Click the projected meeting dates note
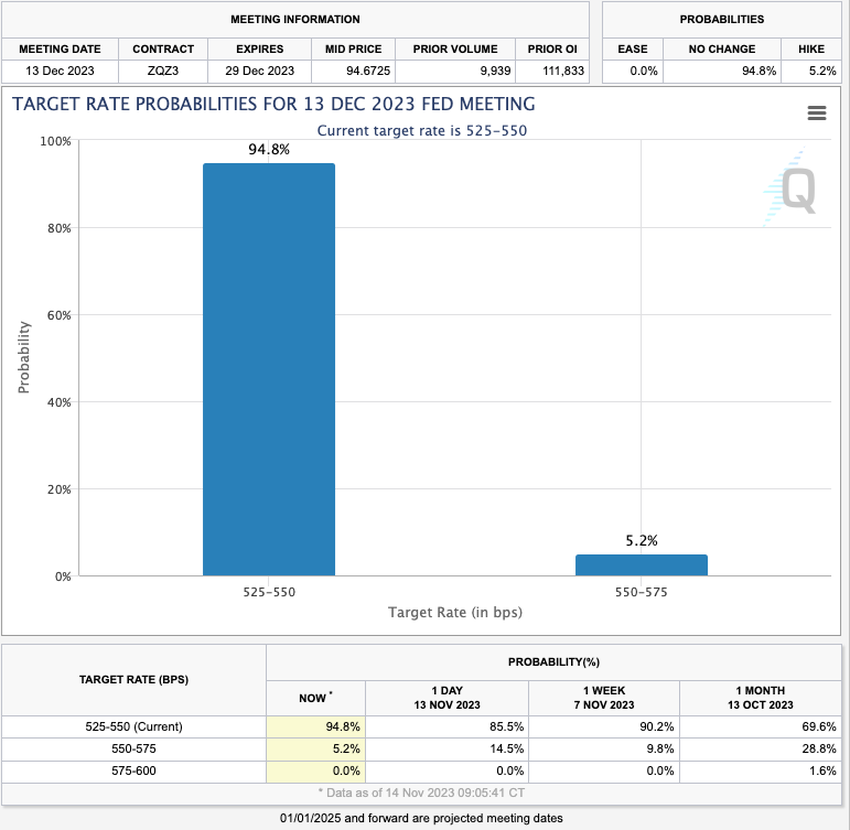The image size is (850, 830). point(424,817)
